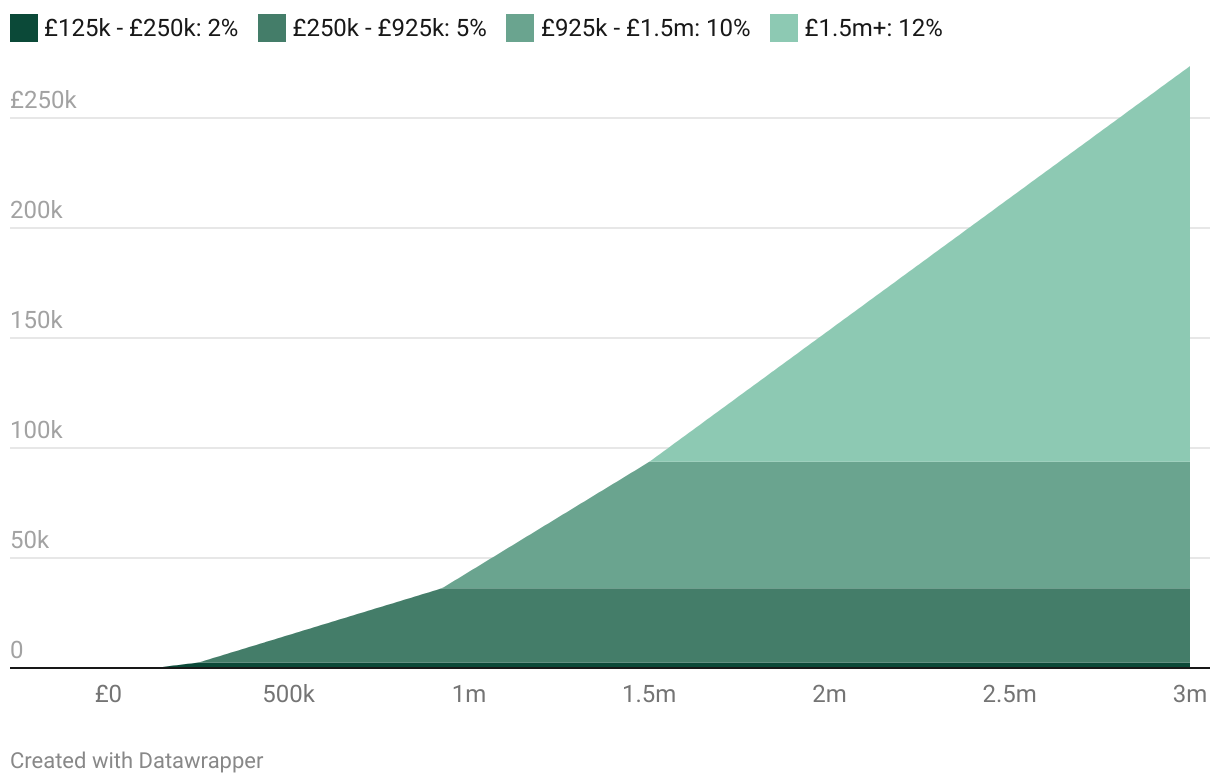Click the '£250k - £925k: 5%' legend text
This screenshot has width=1220, height=784.
(389, 28)
